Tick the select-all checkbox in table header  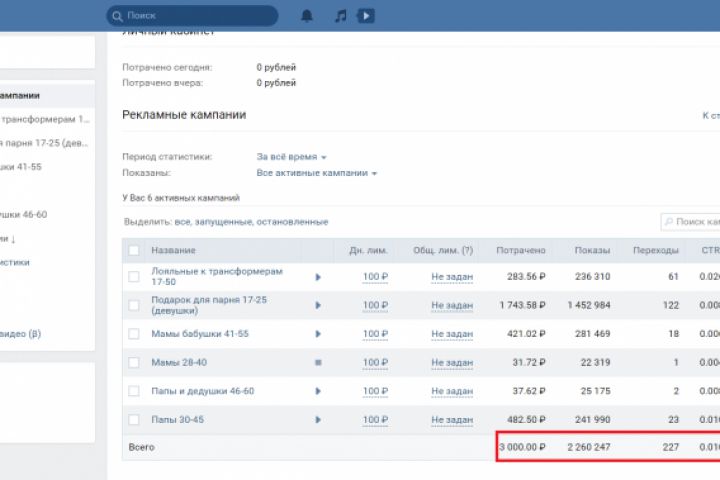point(134,249)
